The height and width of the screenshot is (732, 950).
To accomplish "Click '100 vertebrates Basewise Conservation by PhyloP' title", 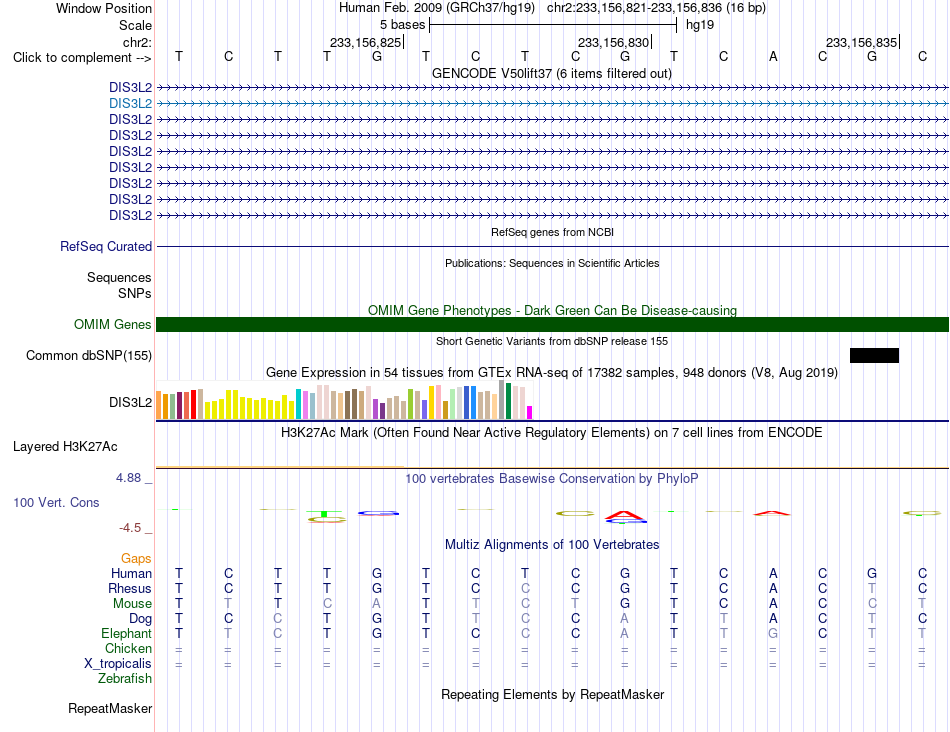I will coord(552,479).
